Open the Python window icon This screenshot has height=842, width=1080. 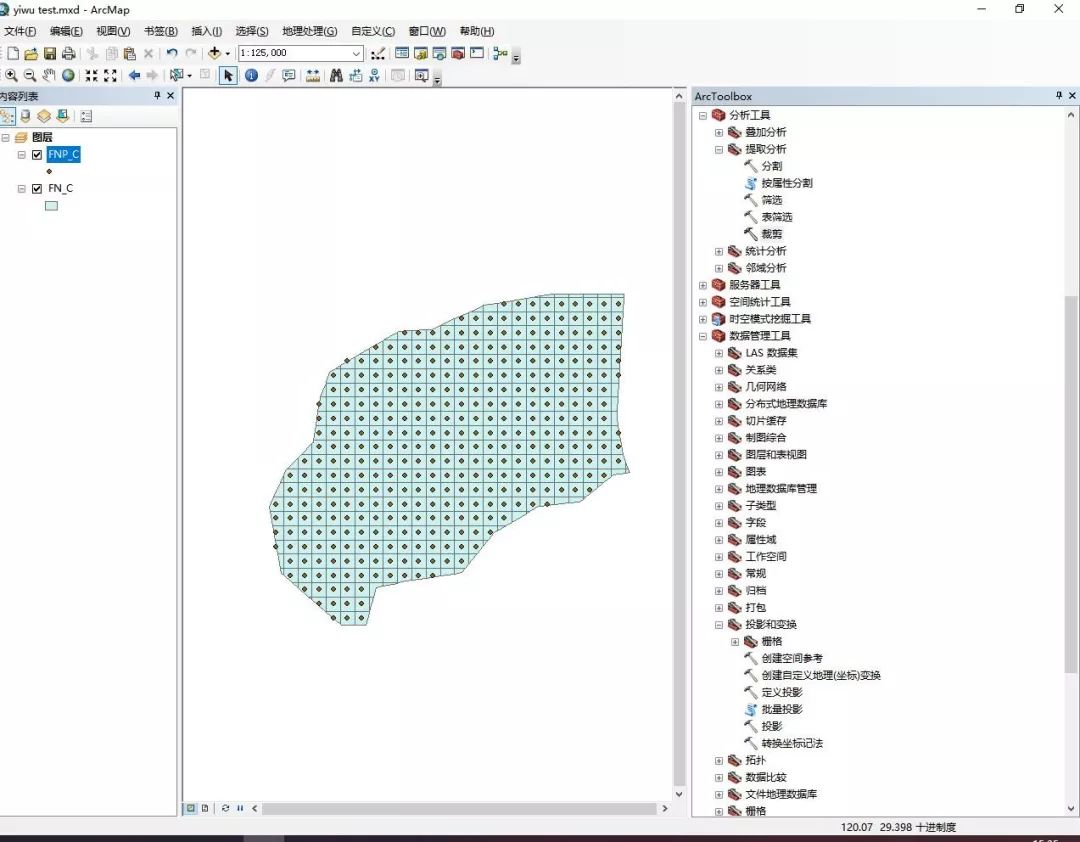[x=477, y=53]
